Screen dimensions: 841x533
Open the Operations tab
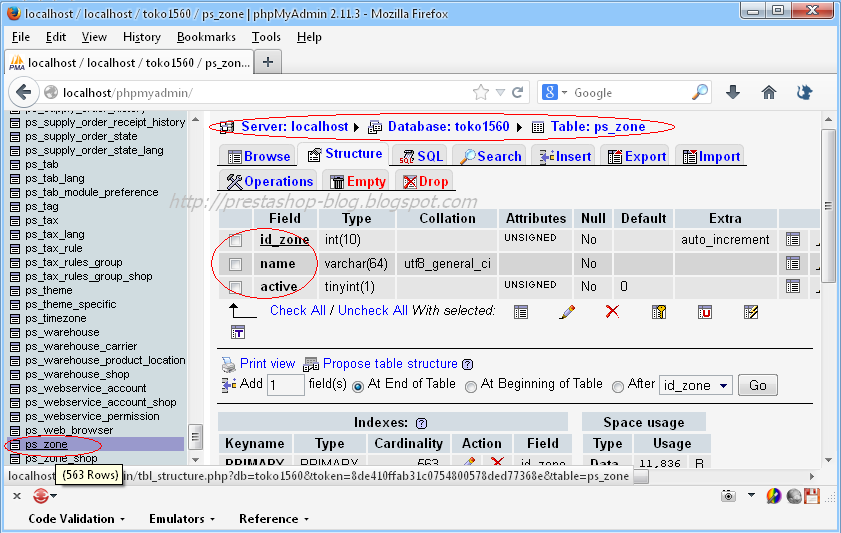269,181
